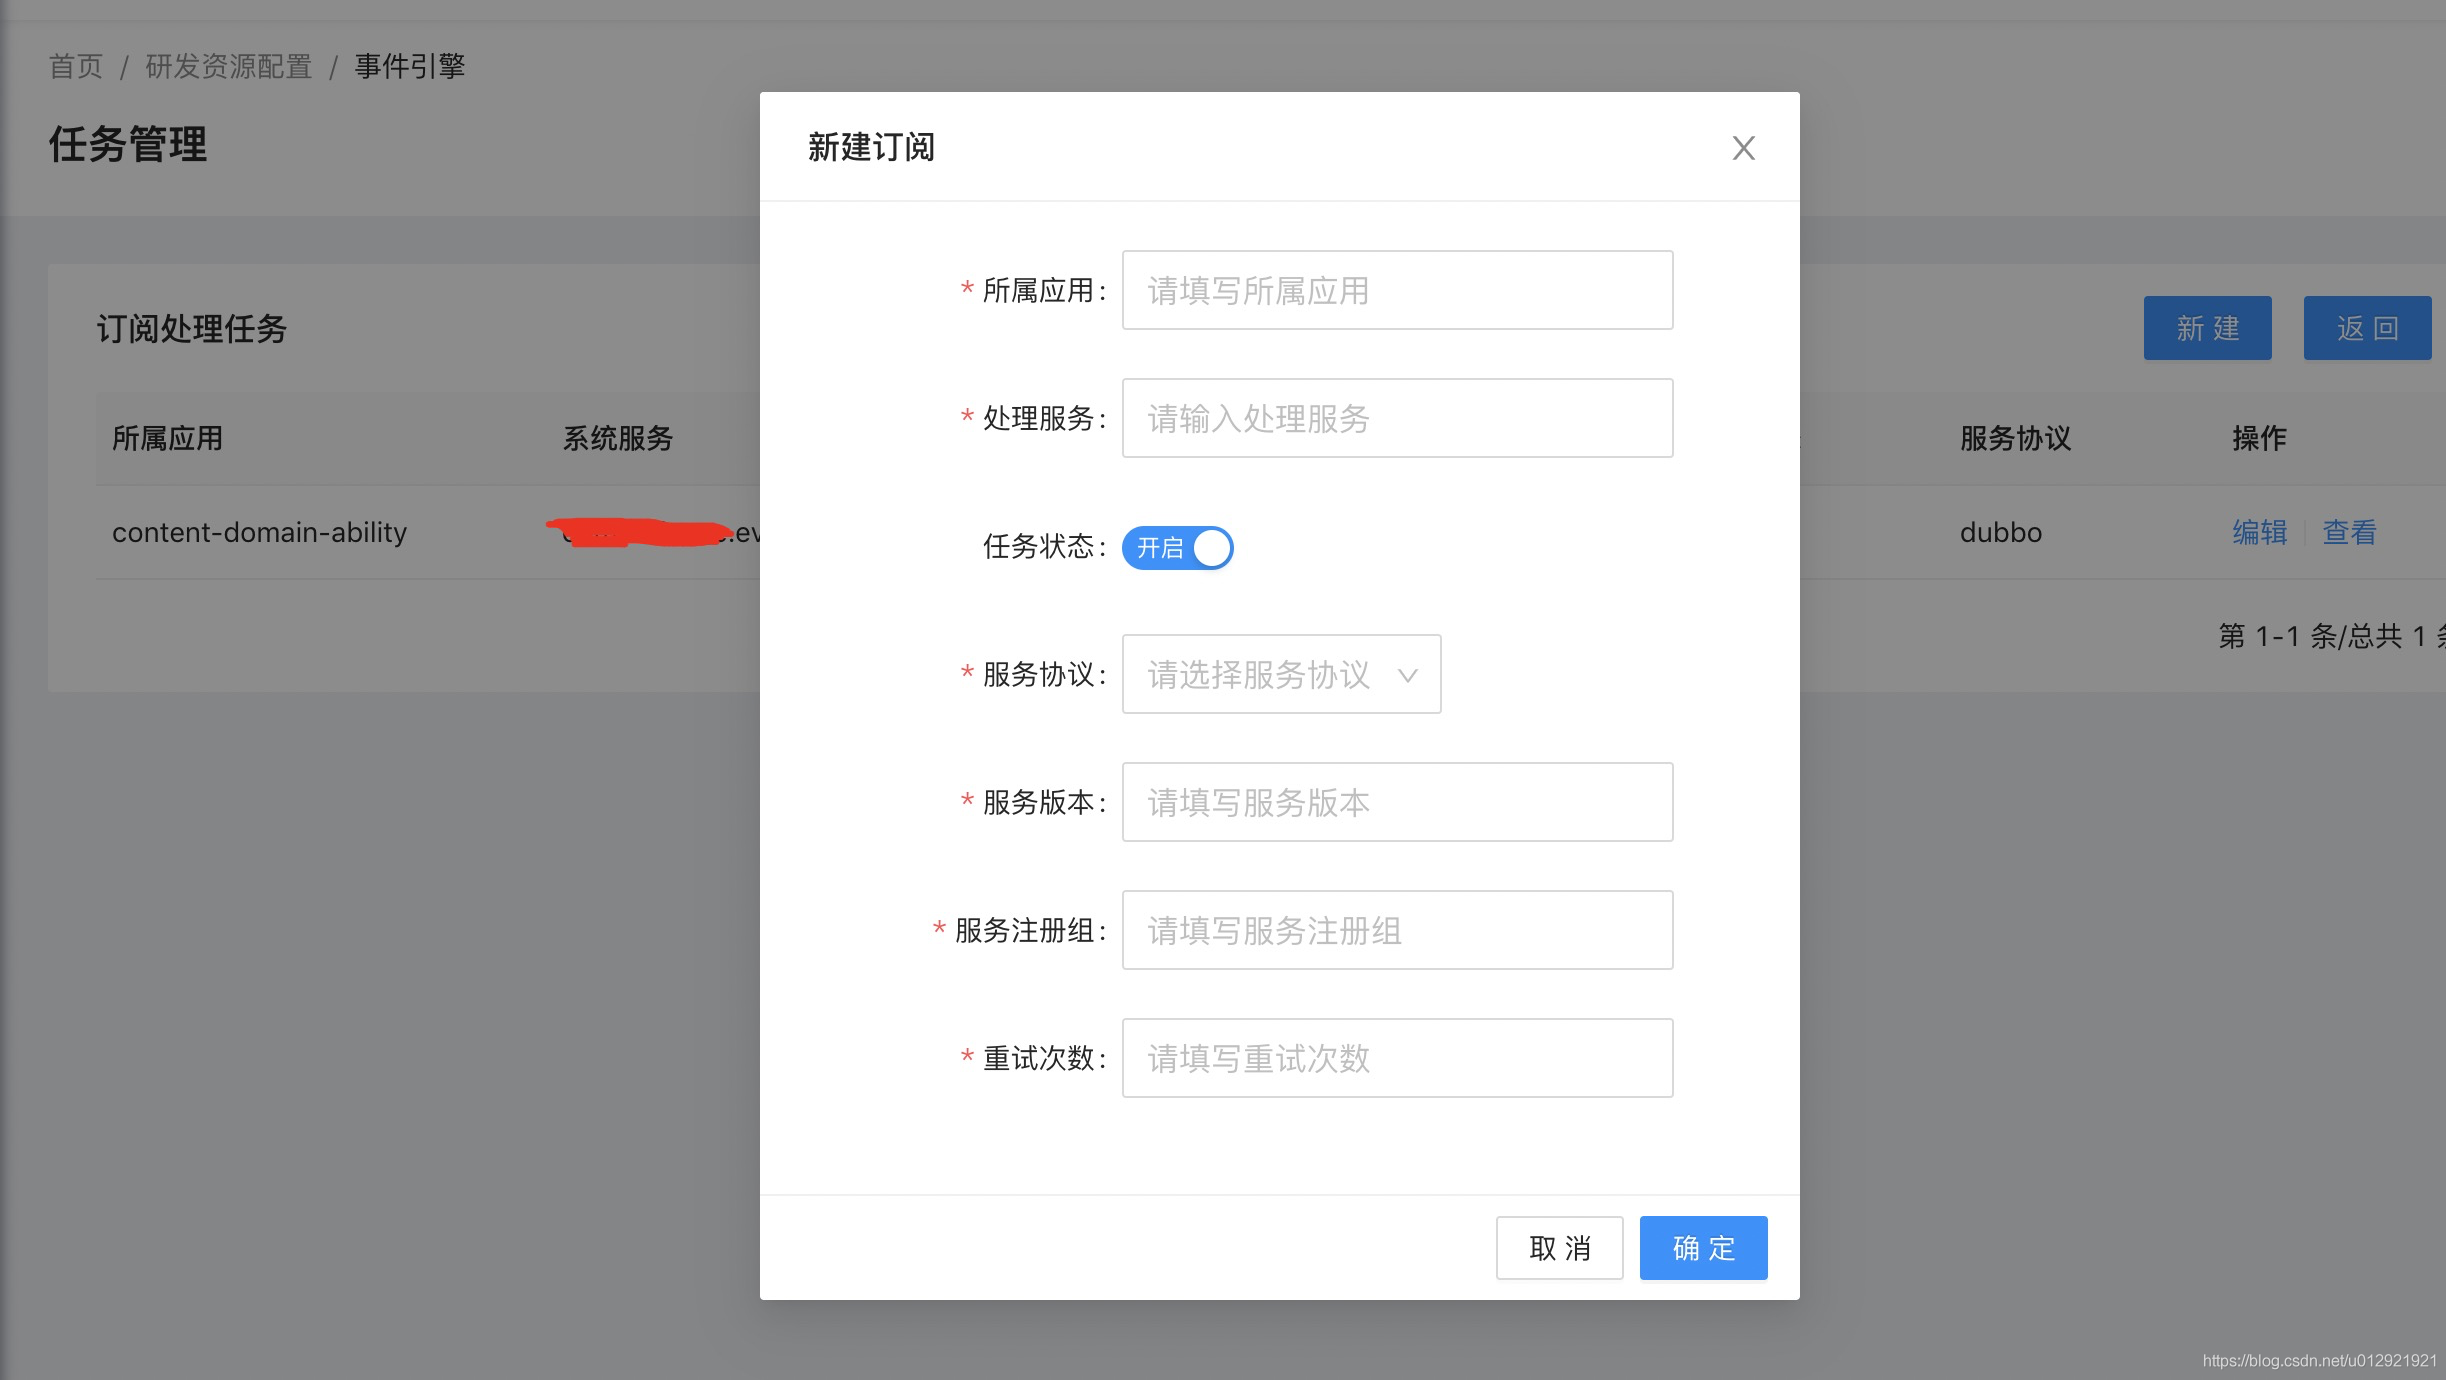Image resolution: width=2446 pixels, height=1380 pixels.
Task: Go to 首页 in breadcrumb
Action: (76, 66)
